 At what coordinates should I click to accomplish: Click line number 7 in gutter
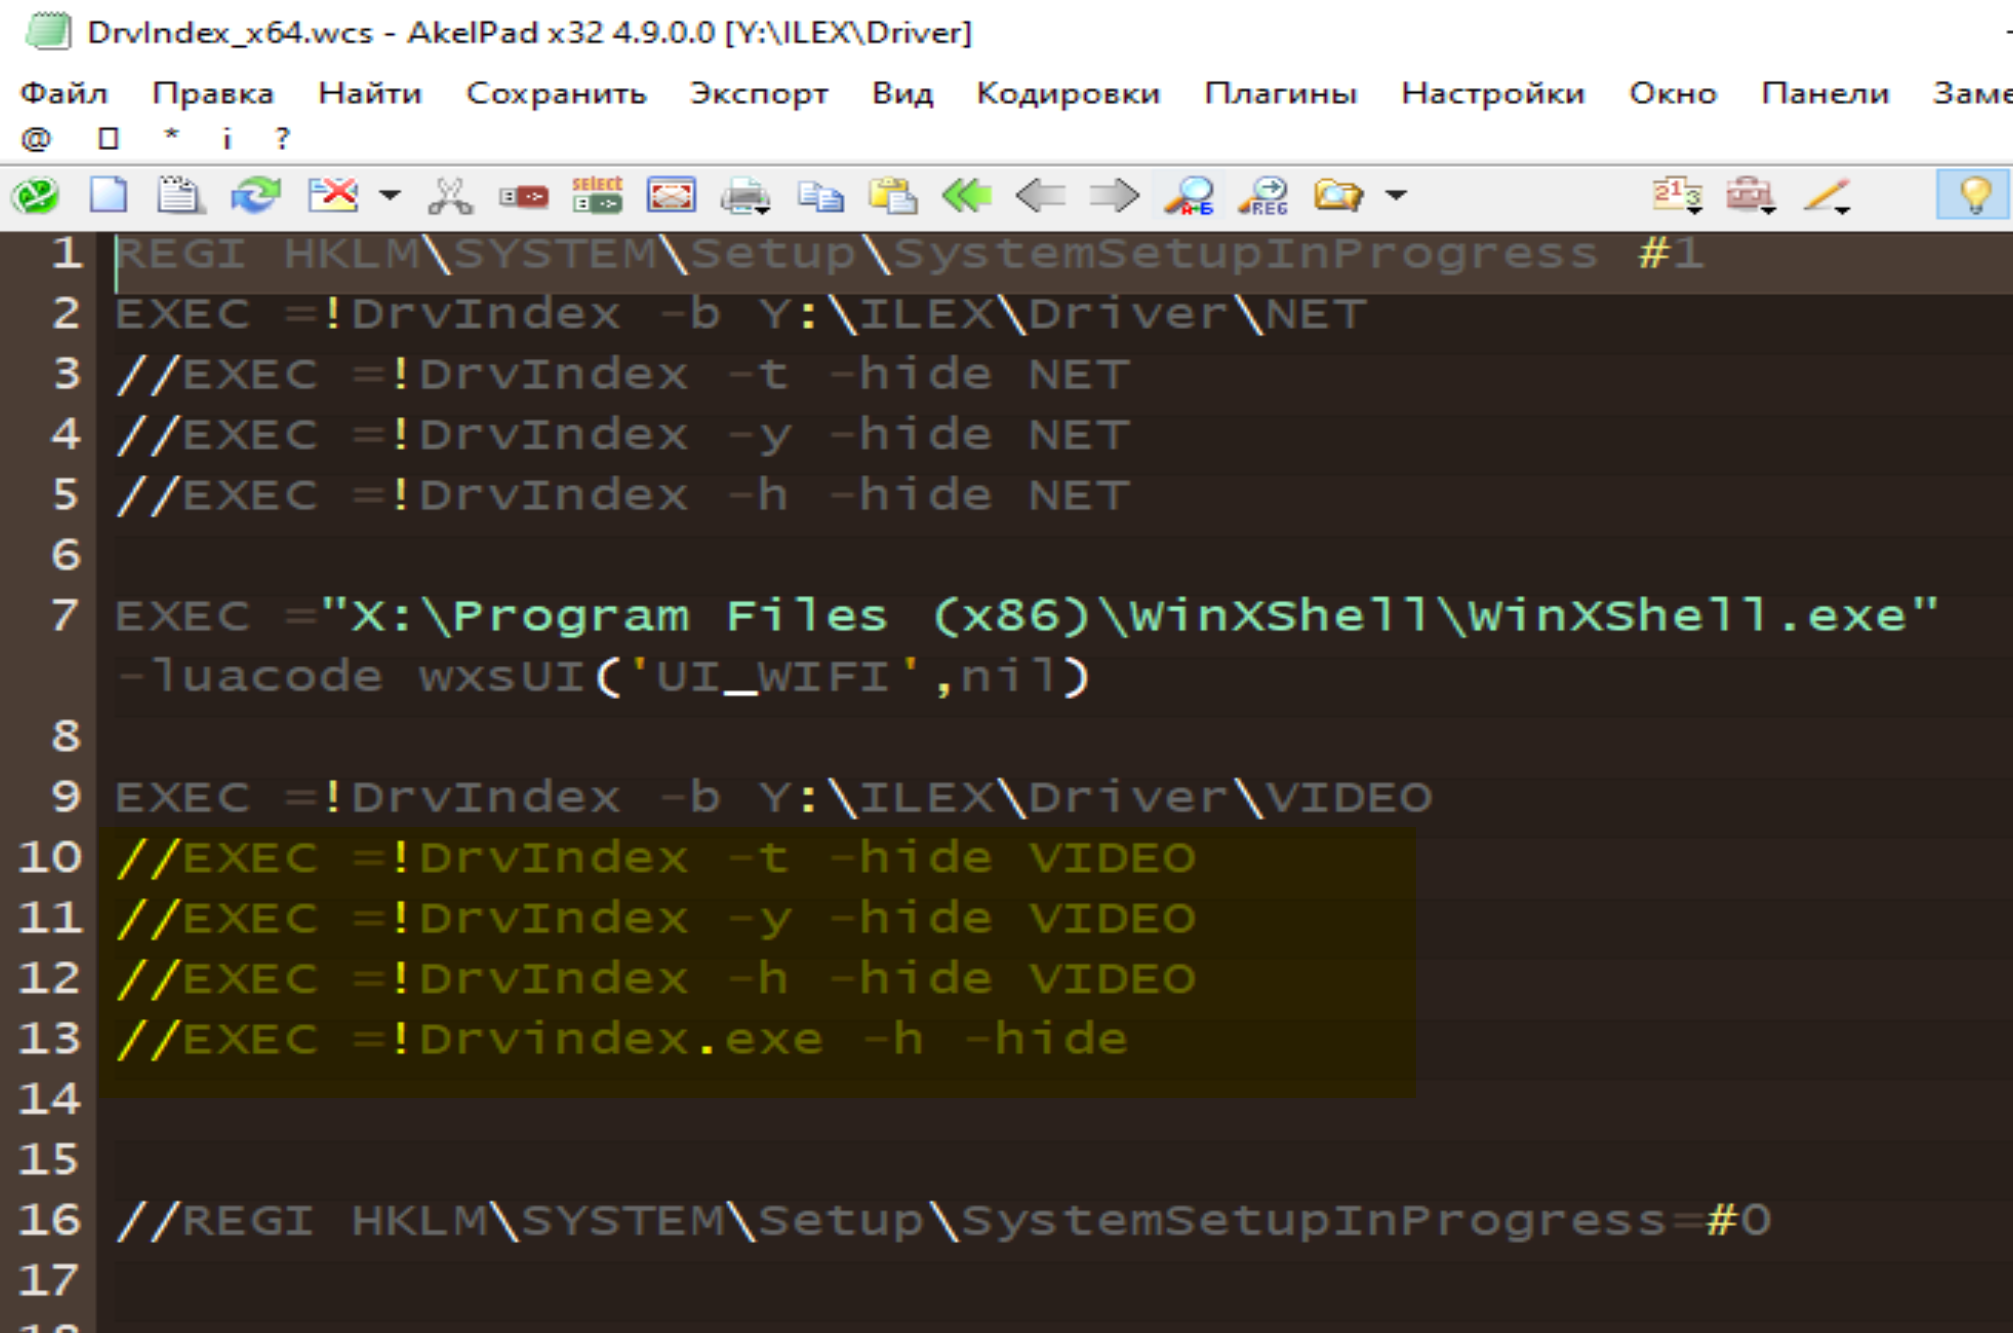(x=66, y=615)
